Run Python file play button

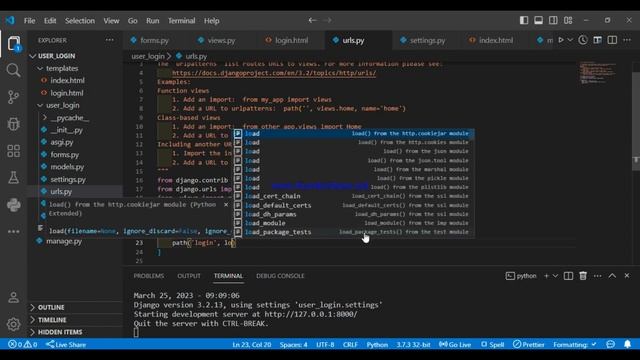561,40
